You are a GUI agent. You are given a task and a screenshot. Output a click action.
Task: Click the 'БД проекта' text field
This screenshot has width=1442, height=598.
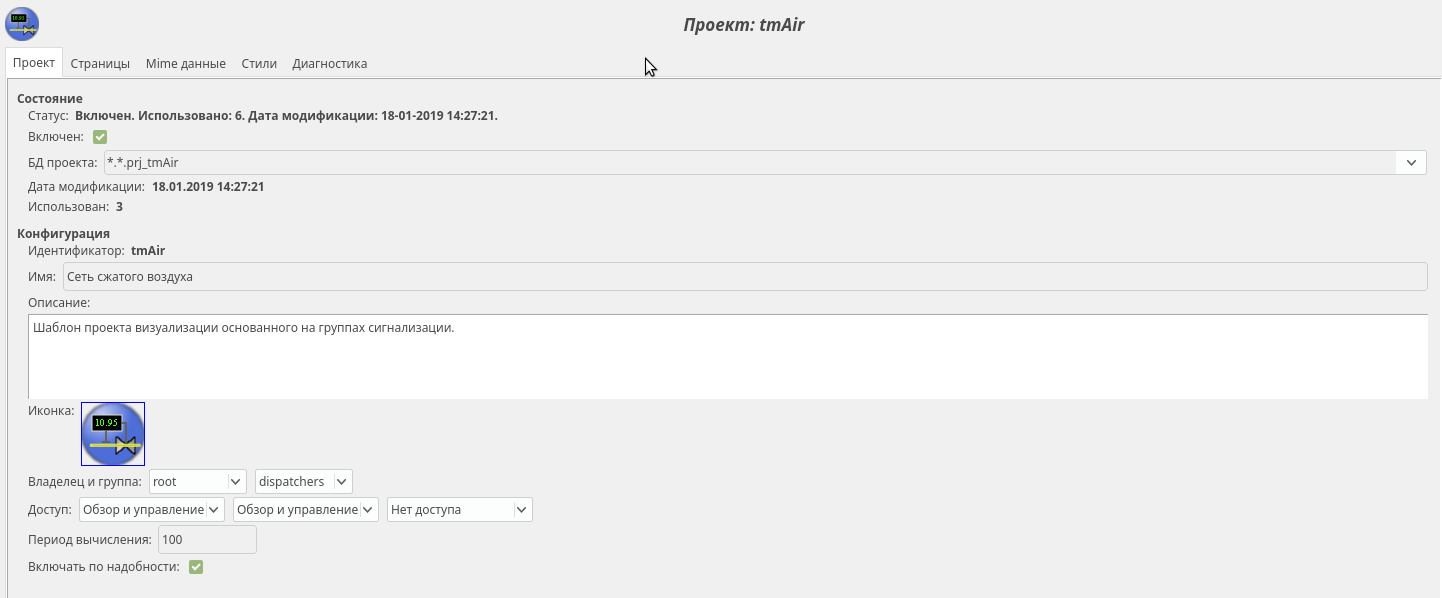(x=750, y=162)
